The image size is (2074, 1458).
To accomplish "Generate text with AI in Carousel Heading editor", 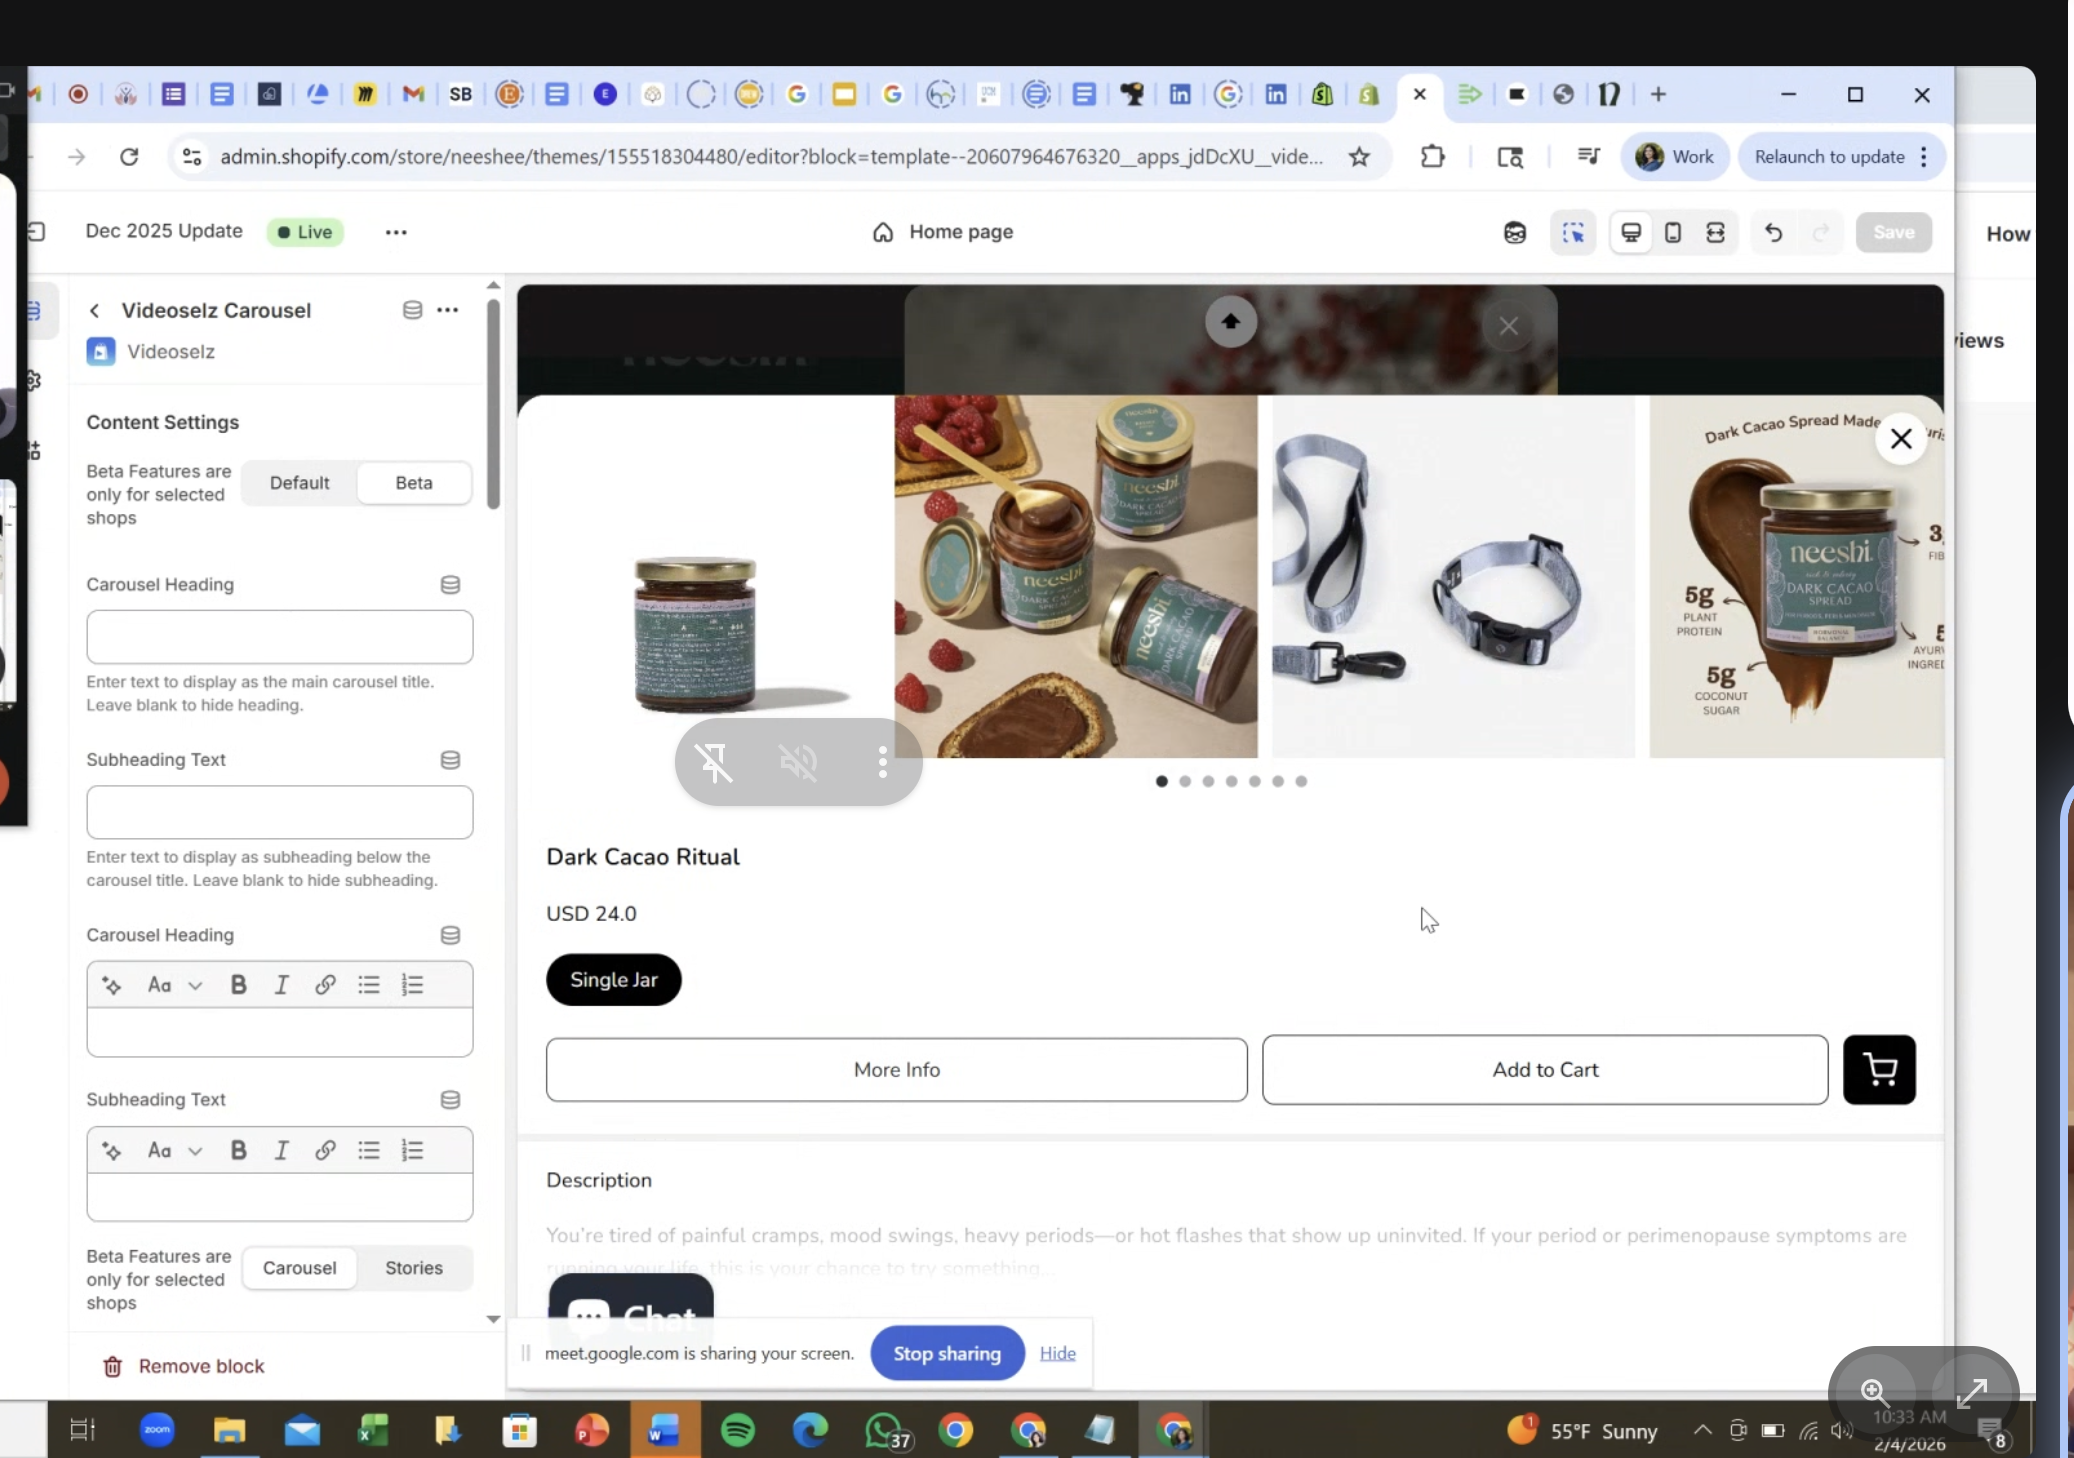I will (x=112, y=985).
